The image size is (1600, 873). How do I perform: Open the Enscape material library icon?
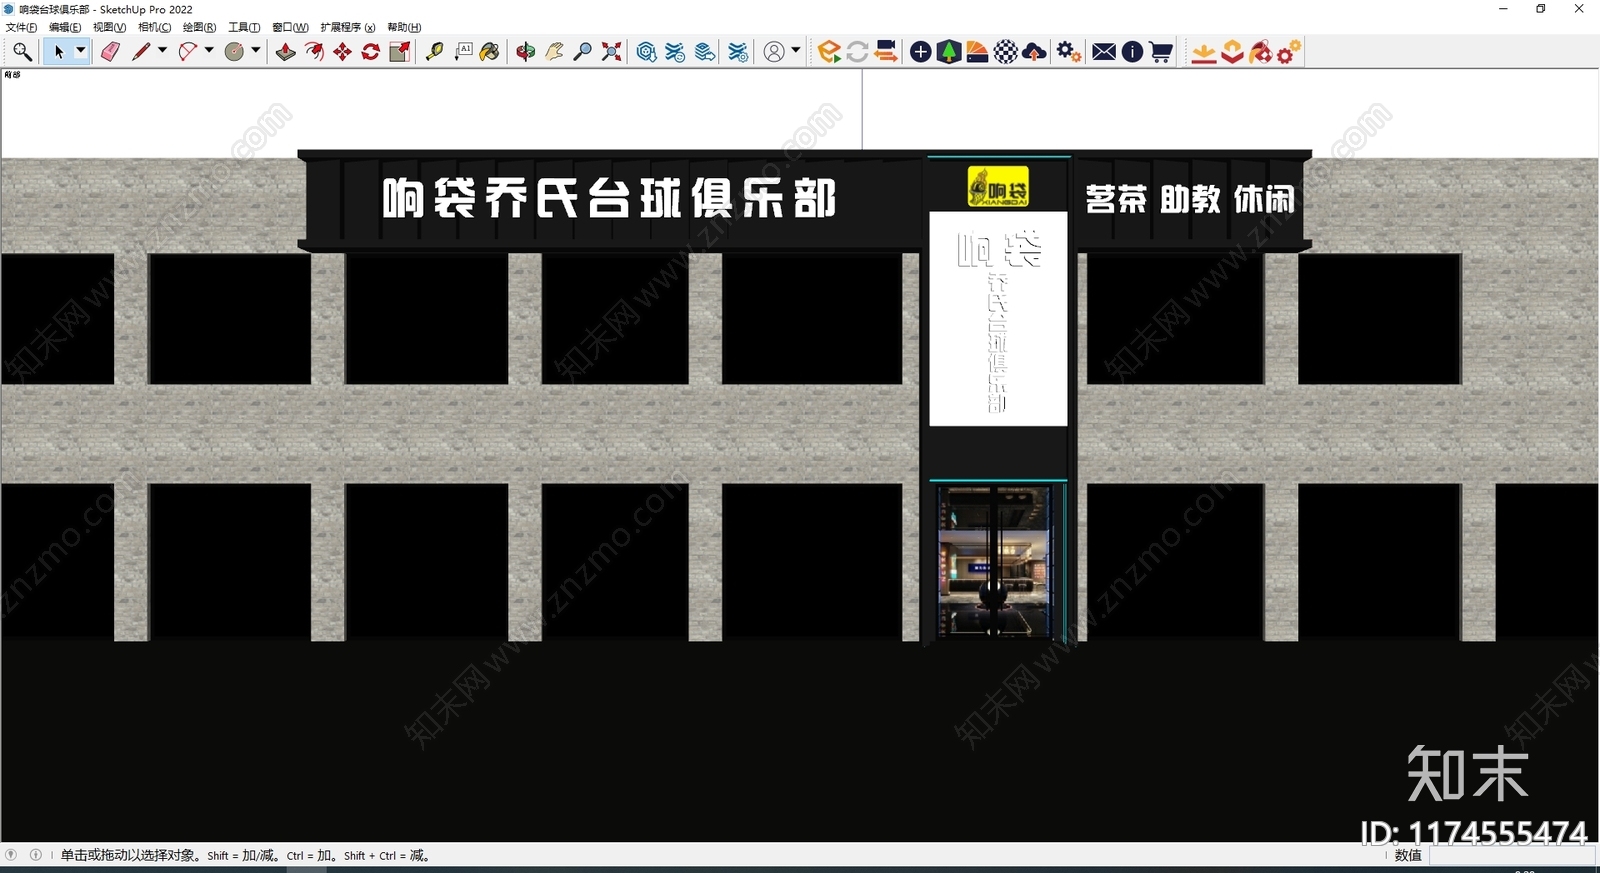[x=977, y=52]
